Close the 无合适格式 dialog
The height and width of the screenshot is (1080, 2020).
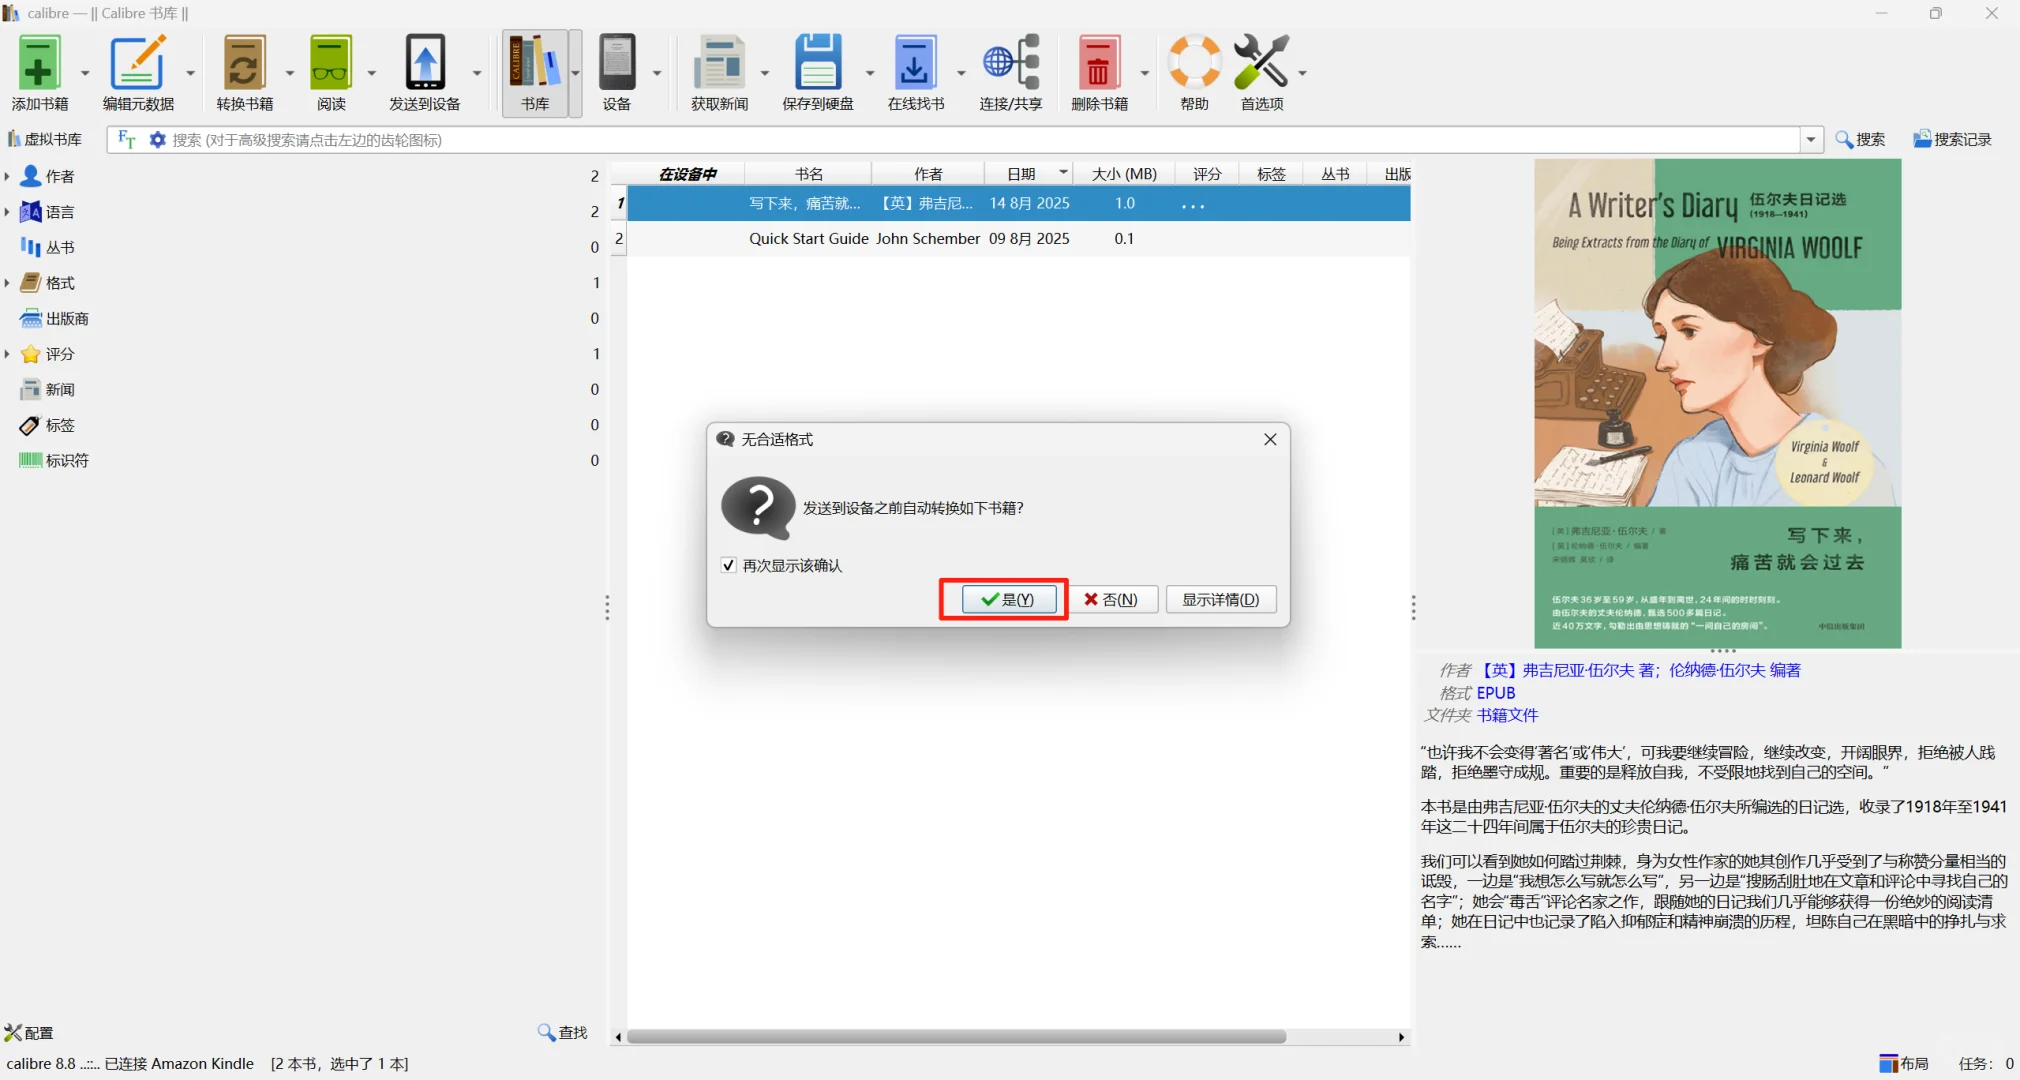1270,439
